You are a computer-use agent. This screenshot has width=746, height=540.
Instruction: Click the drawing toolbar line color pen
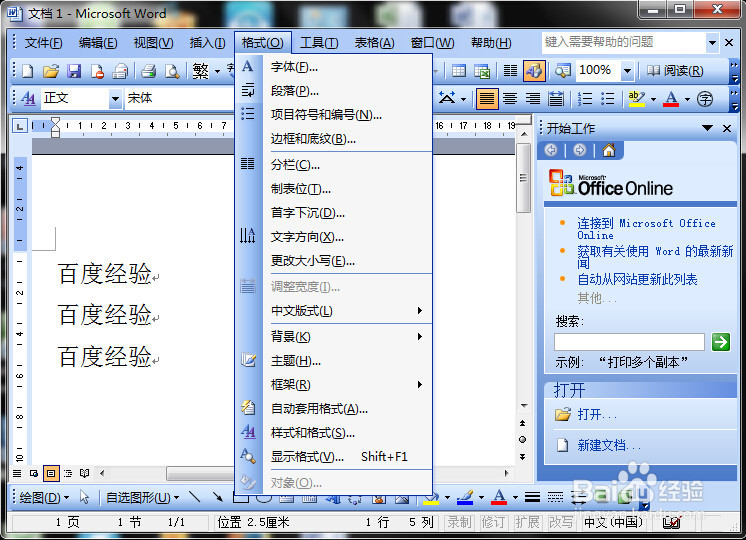coord(465,497)
